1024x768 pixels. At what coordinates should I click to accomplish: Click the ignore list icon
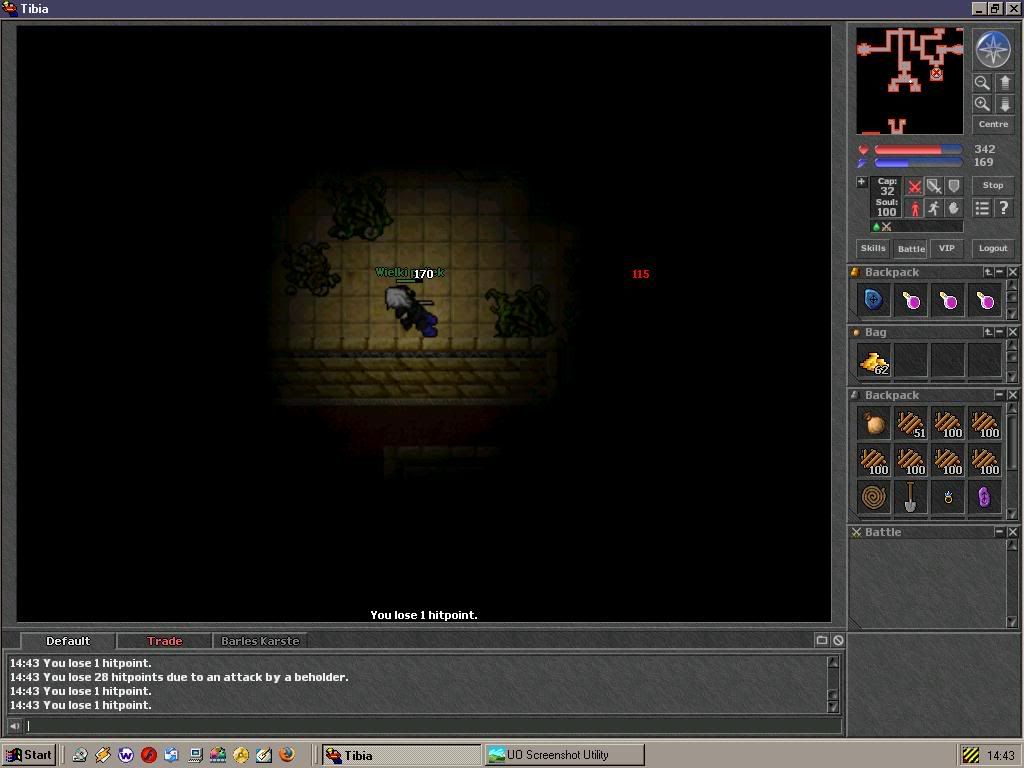[x=838, y=641]
